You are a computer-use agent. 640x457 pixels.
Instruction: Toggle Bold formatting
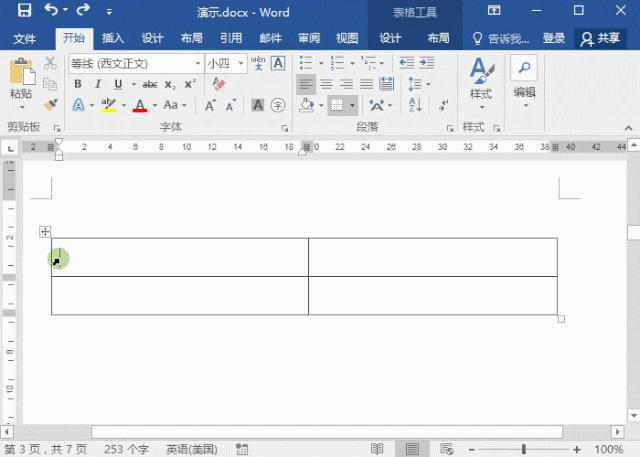point(78,84)
